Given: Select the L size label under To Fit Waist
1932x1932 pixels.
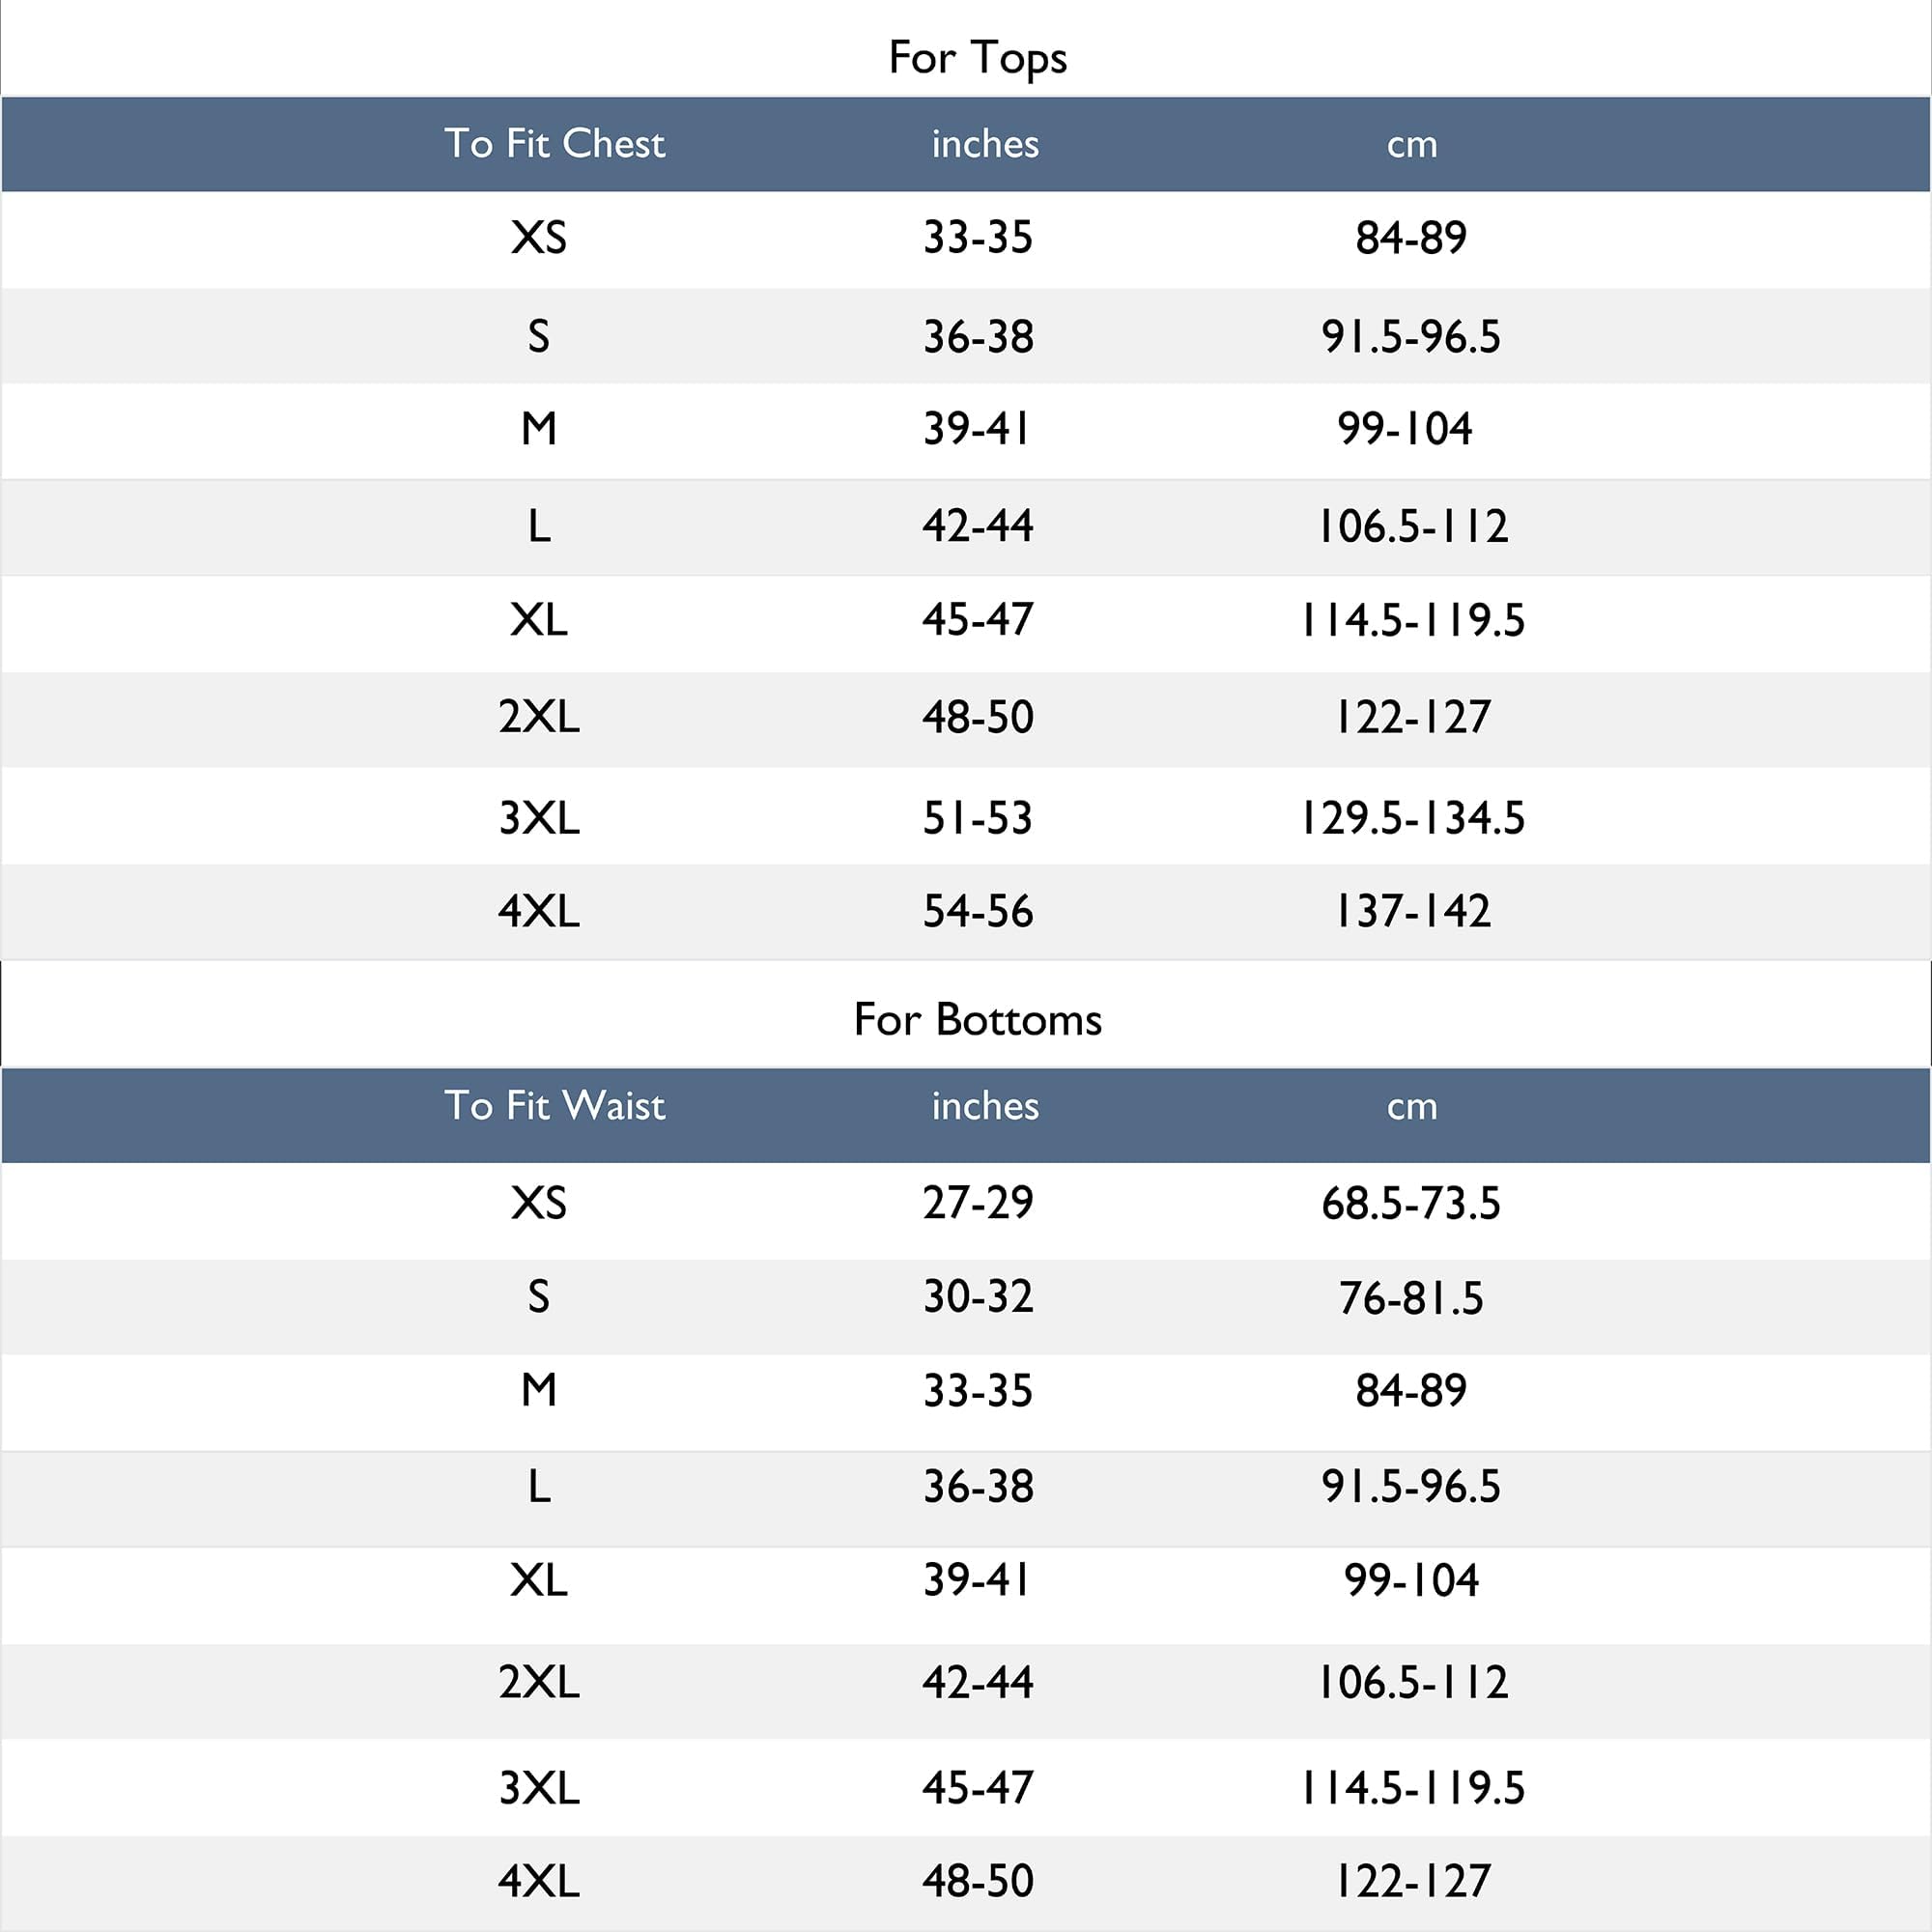Looking at the screenshot, I should point(538,1487).
